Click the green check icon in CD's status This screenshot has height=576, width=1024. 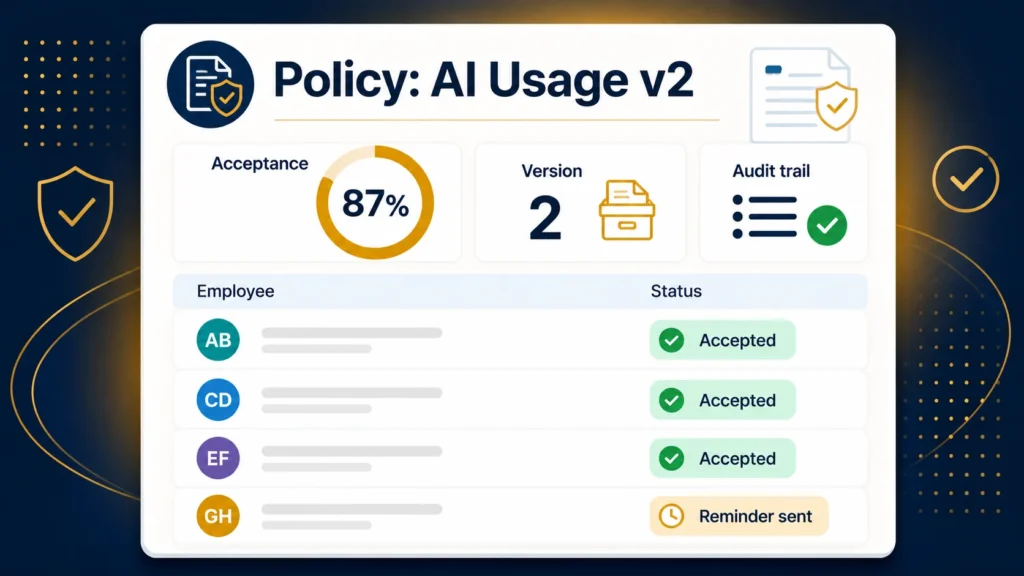pyautogui.click(x=671, y=400)
